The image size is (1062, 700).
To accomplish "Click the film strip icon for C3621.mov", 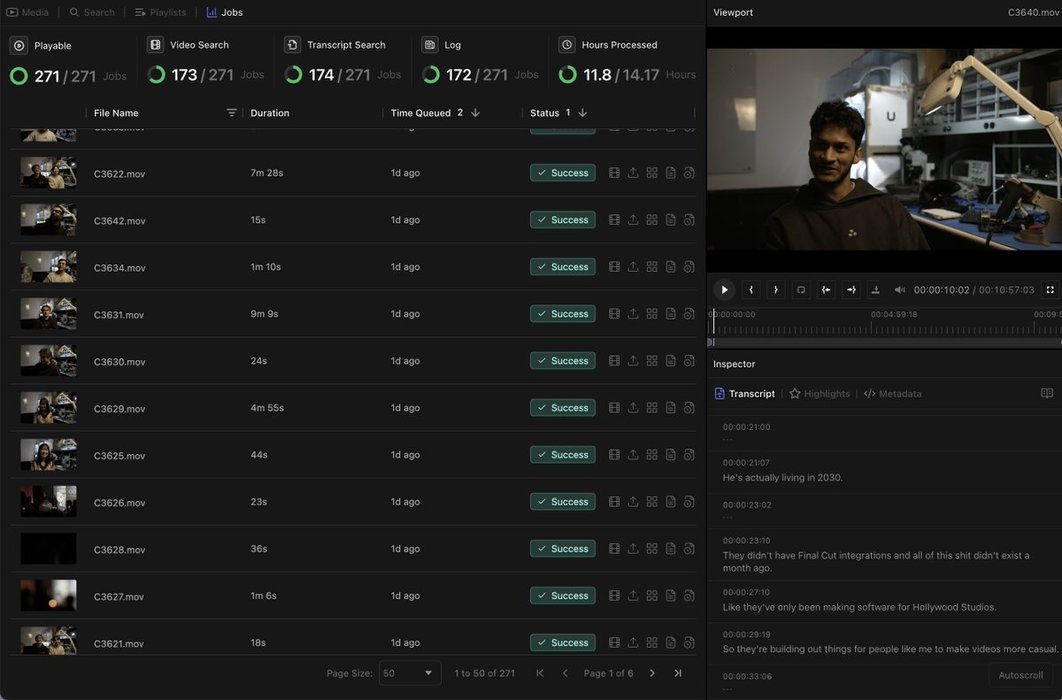I will (x=614, y=642).
